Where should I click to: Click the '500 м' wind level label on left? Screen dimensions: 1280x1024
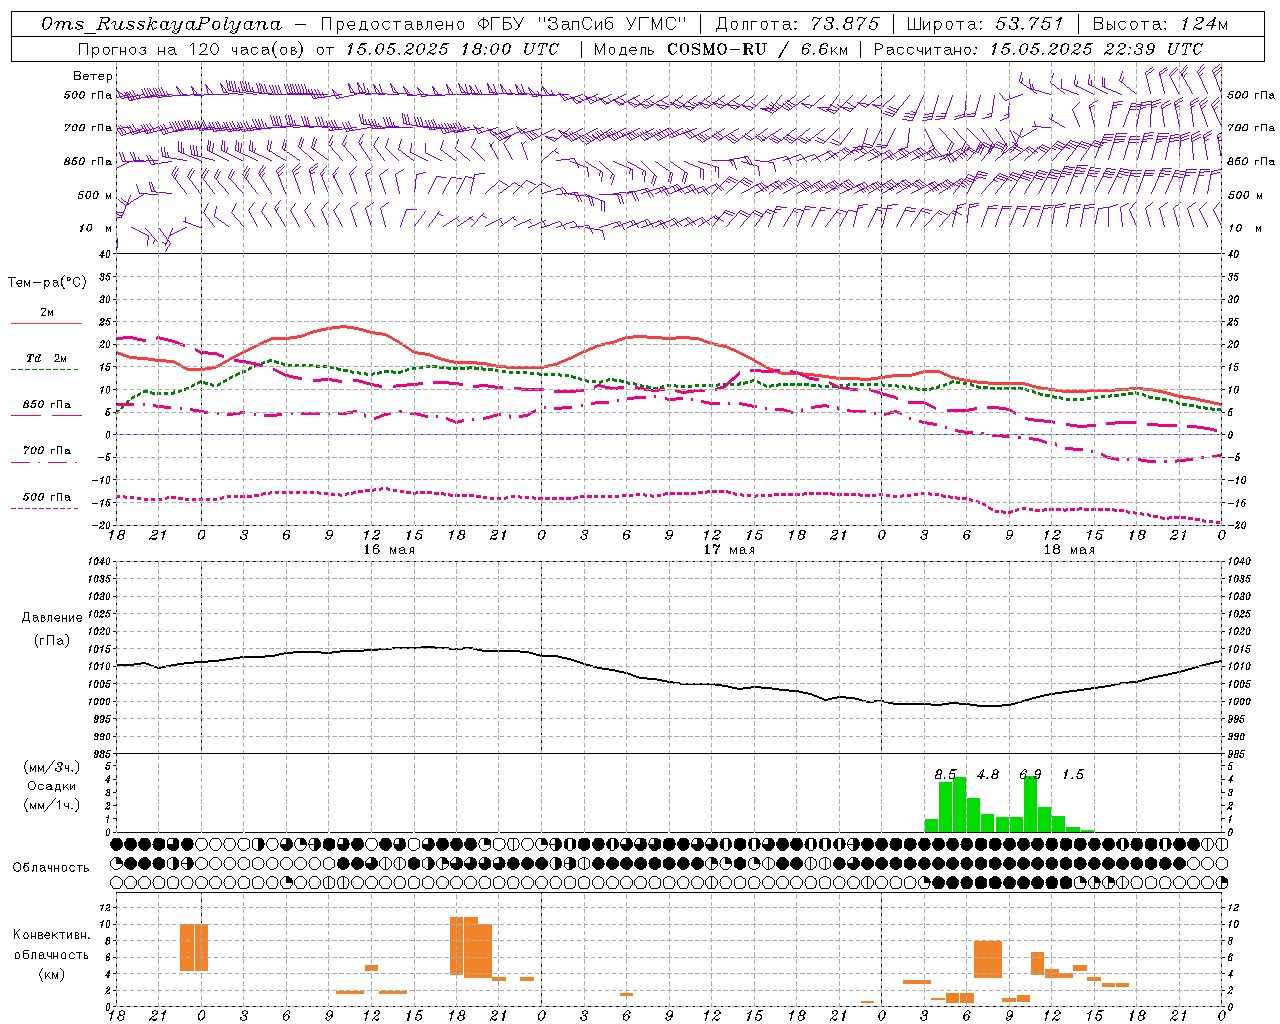point(95,195)
